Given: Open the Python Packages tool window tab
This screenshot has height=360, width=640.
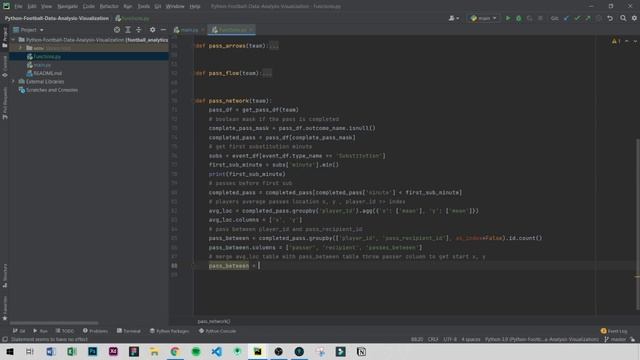Looking at the screenshot, I should (x=169, y=331).
